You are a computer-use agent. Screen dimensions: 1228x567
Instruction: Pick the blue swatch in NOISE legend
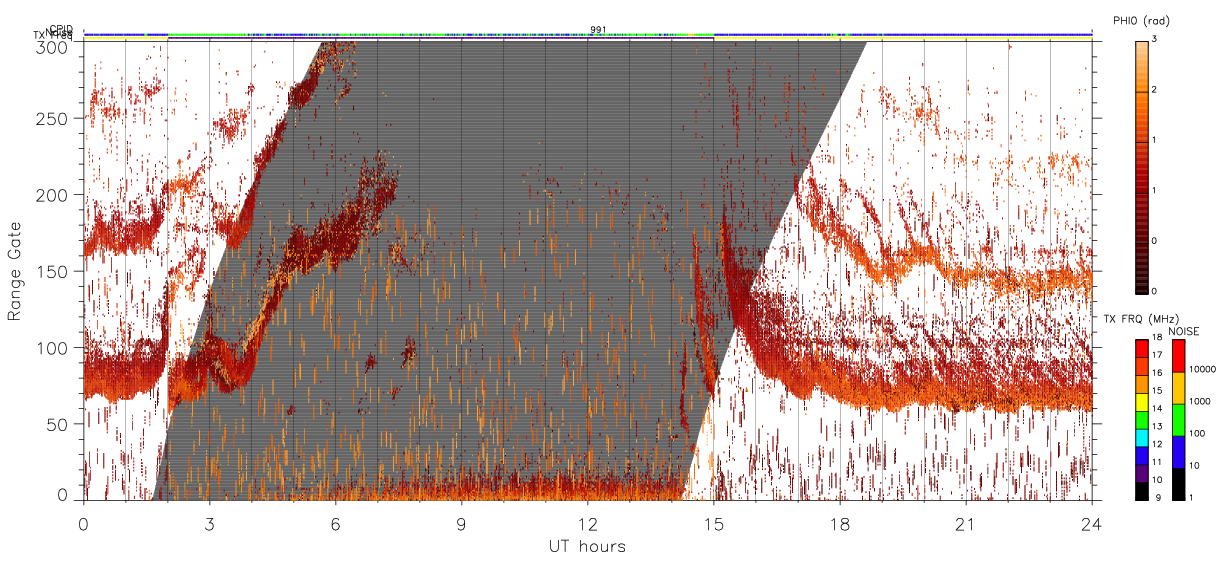coord(1178,451)
